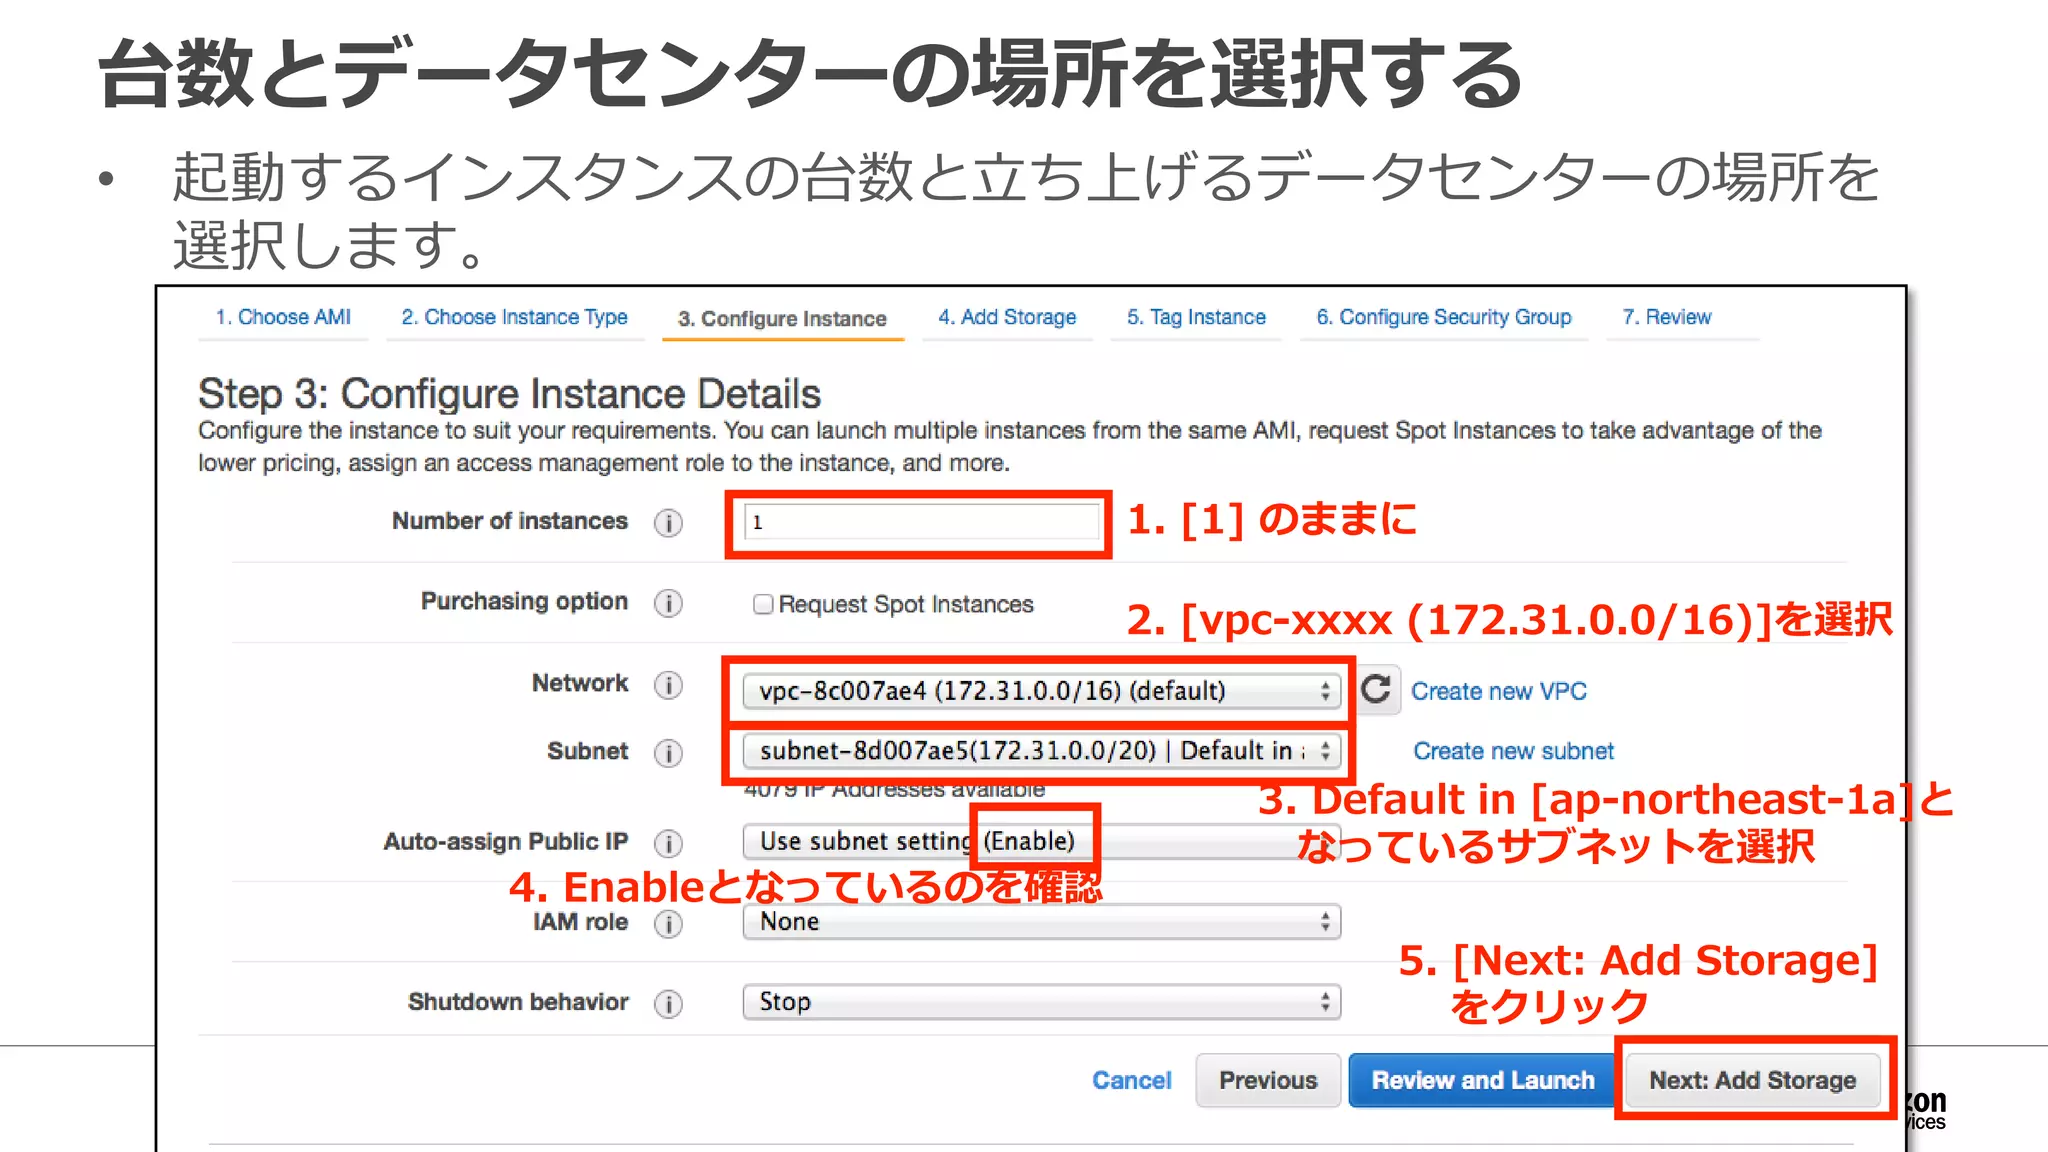Click info icon beside Number of instances
Screen dimensions: 2048x1152
tap(668, 523)
